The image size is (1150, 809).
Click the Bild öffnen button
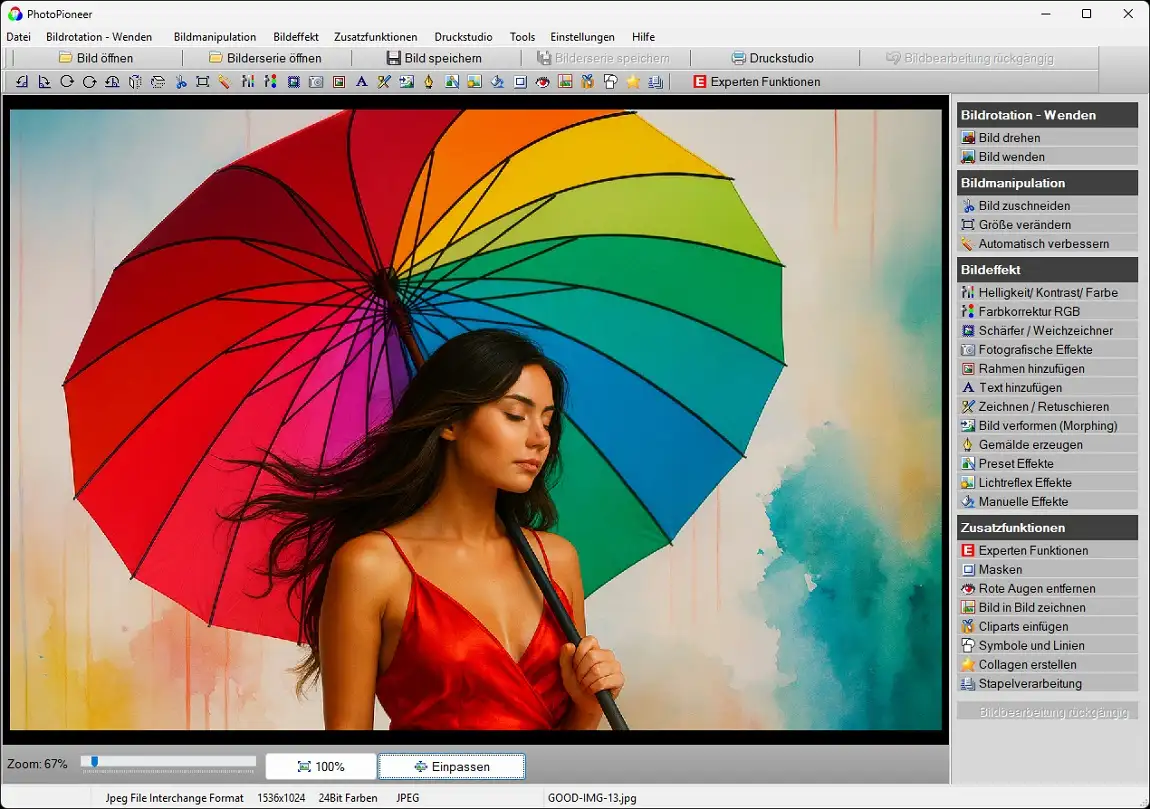point(95,58)
